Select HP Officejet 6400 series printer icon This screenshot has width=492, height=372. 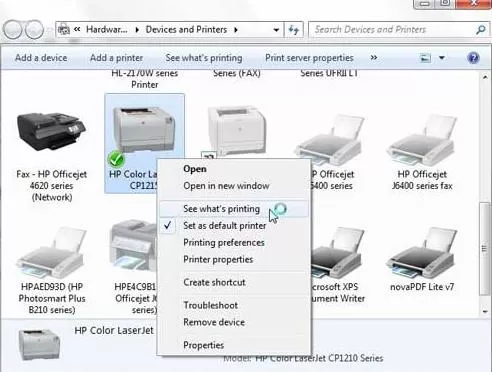329,140
